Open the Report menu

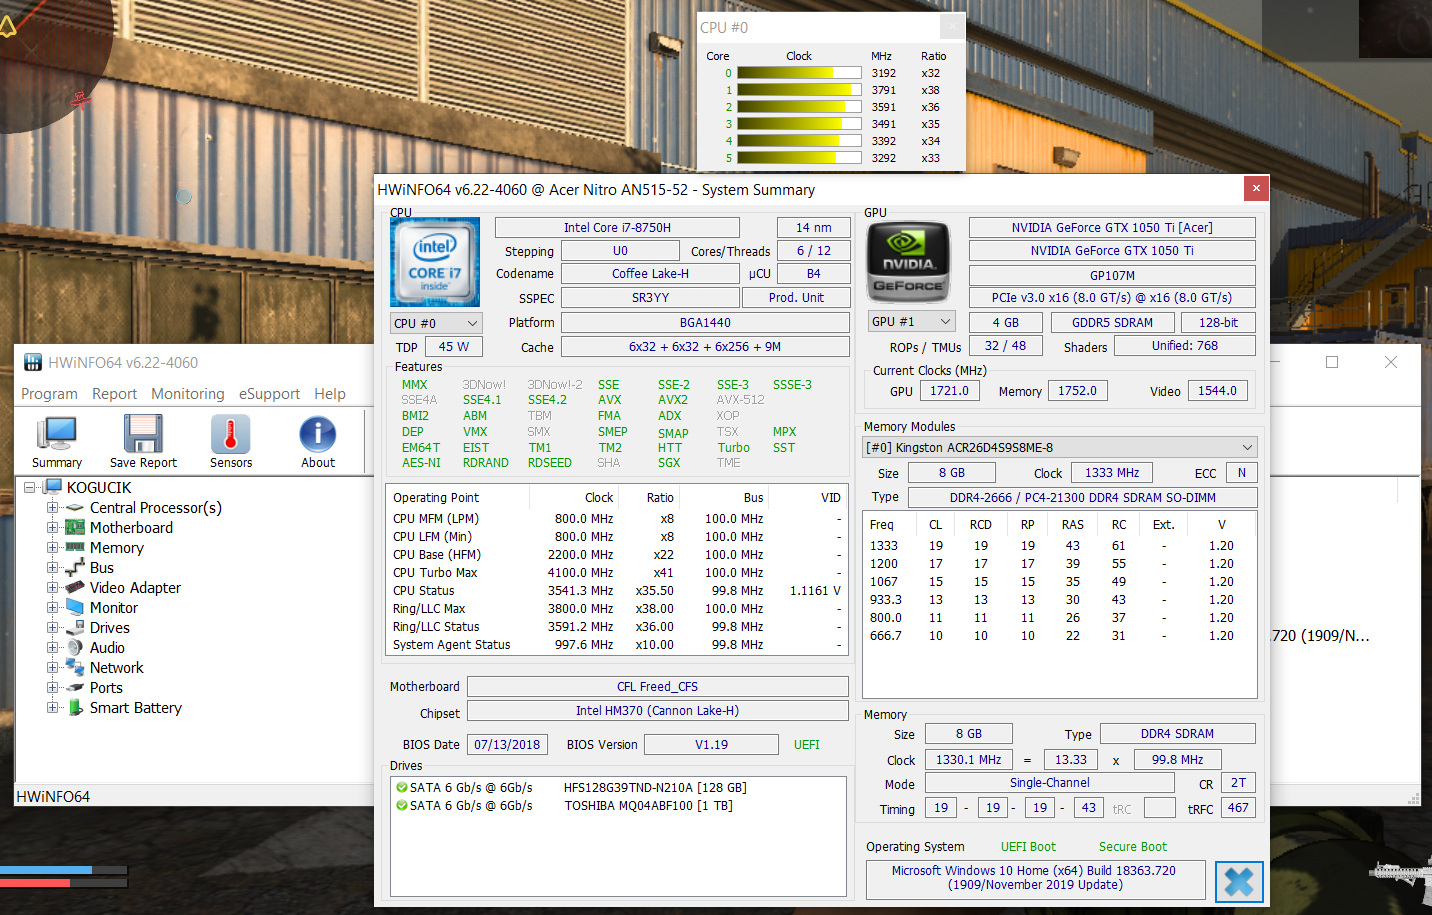(x=114, y=394)
